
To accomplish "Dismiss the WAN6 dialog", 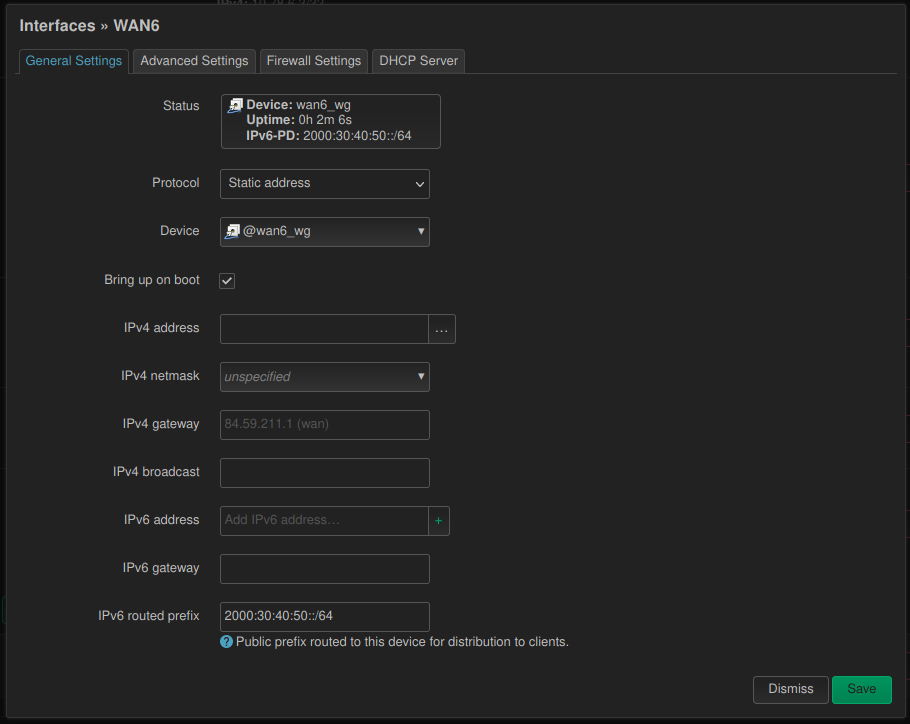I will point(790,689).
